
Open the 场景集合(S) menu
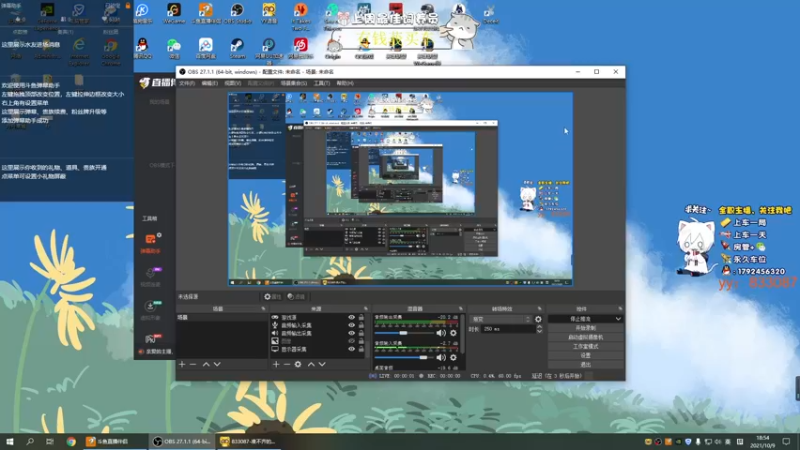click(x=294, y=83)
